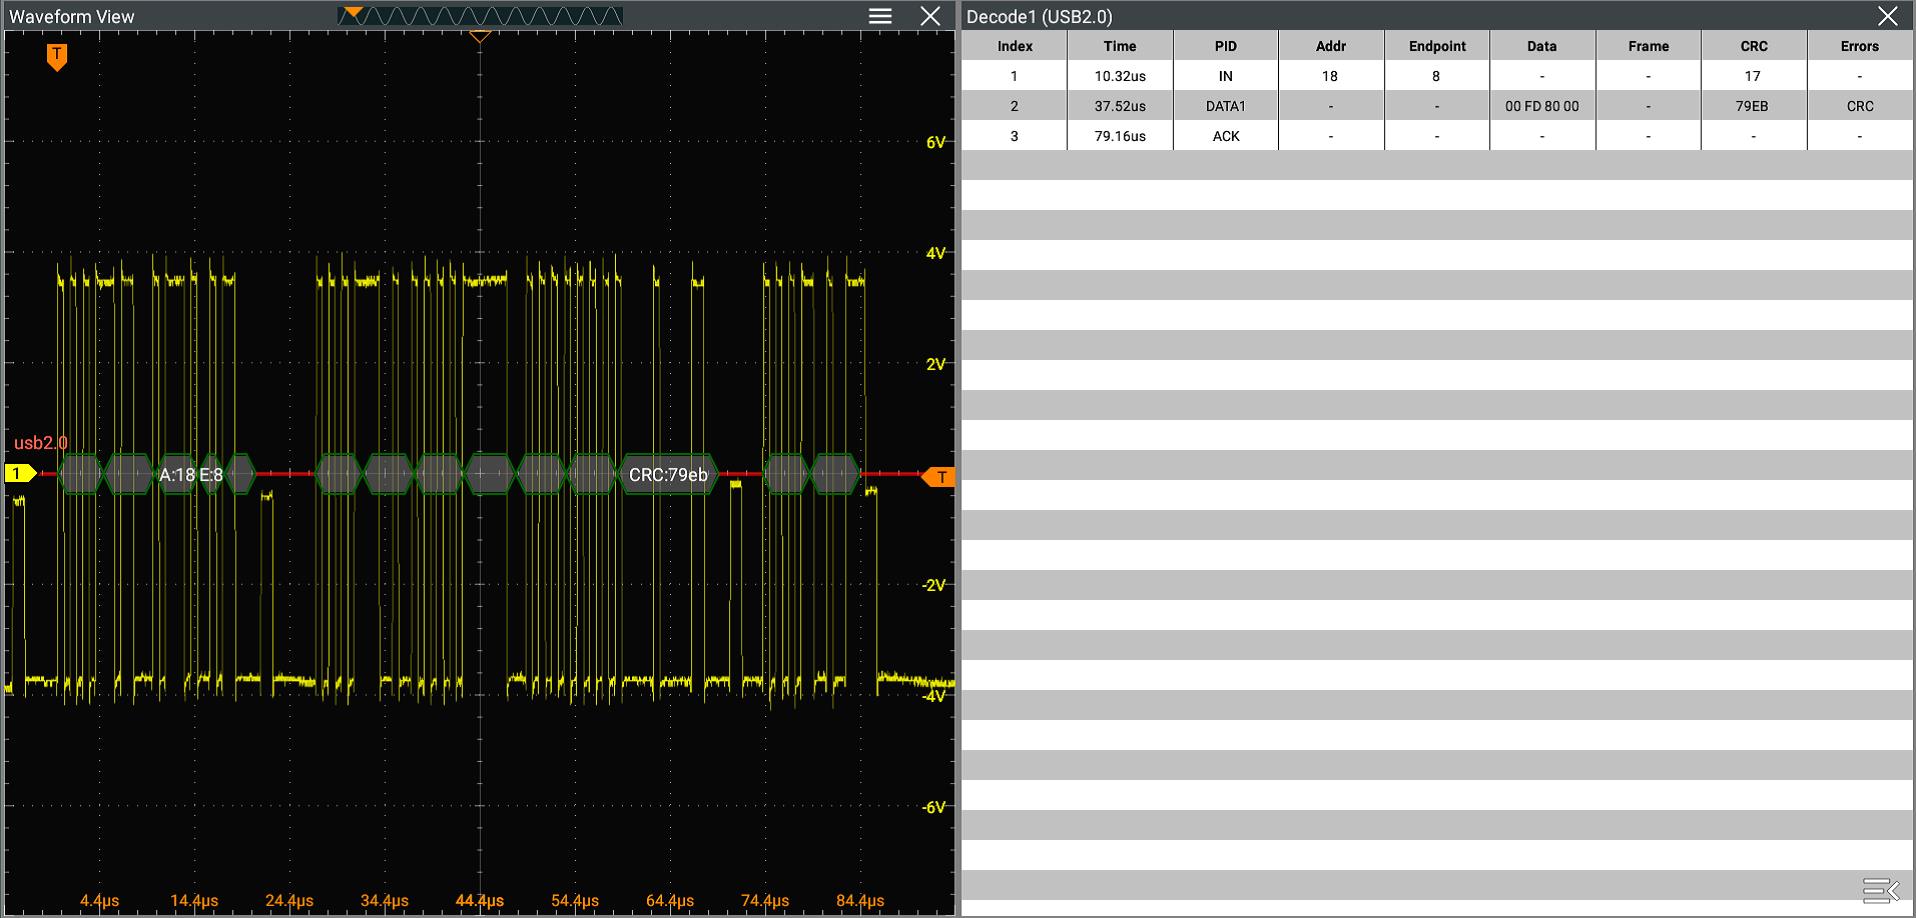Screen dimensions: 1916x918
Task: Select the row with time 79.16us
Action: [x=1437, y=136]
